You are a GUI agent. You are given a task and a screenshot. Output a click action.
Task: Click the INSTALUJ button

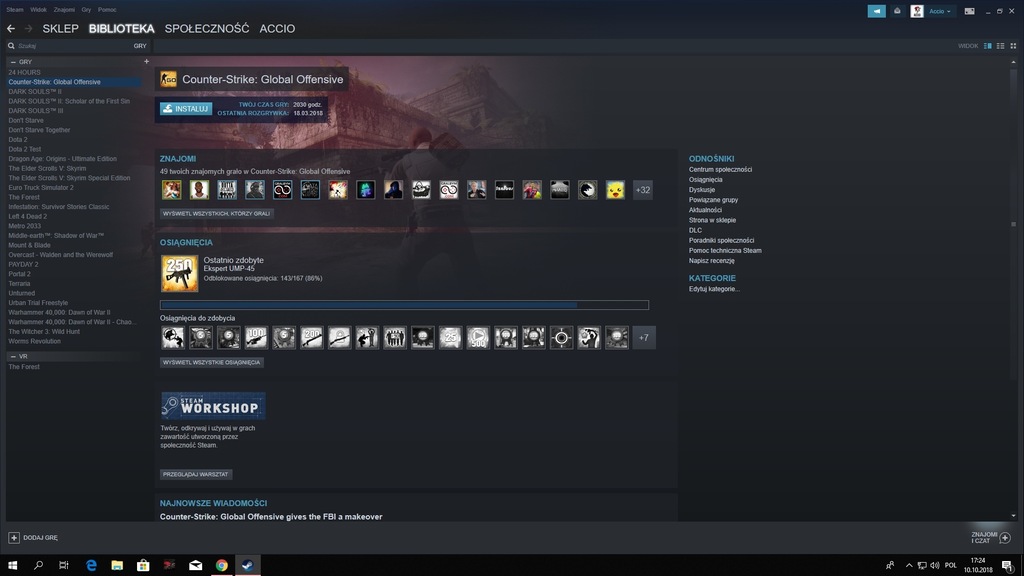coord(186,108)
